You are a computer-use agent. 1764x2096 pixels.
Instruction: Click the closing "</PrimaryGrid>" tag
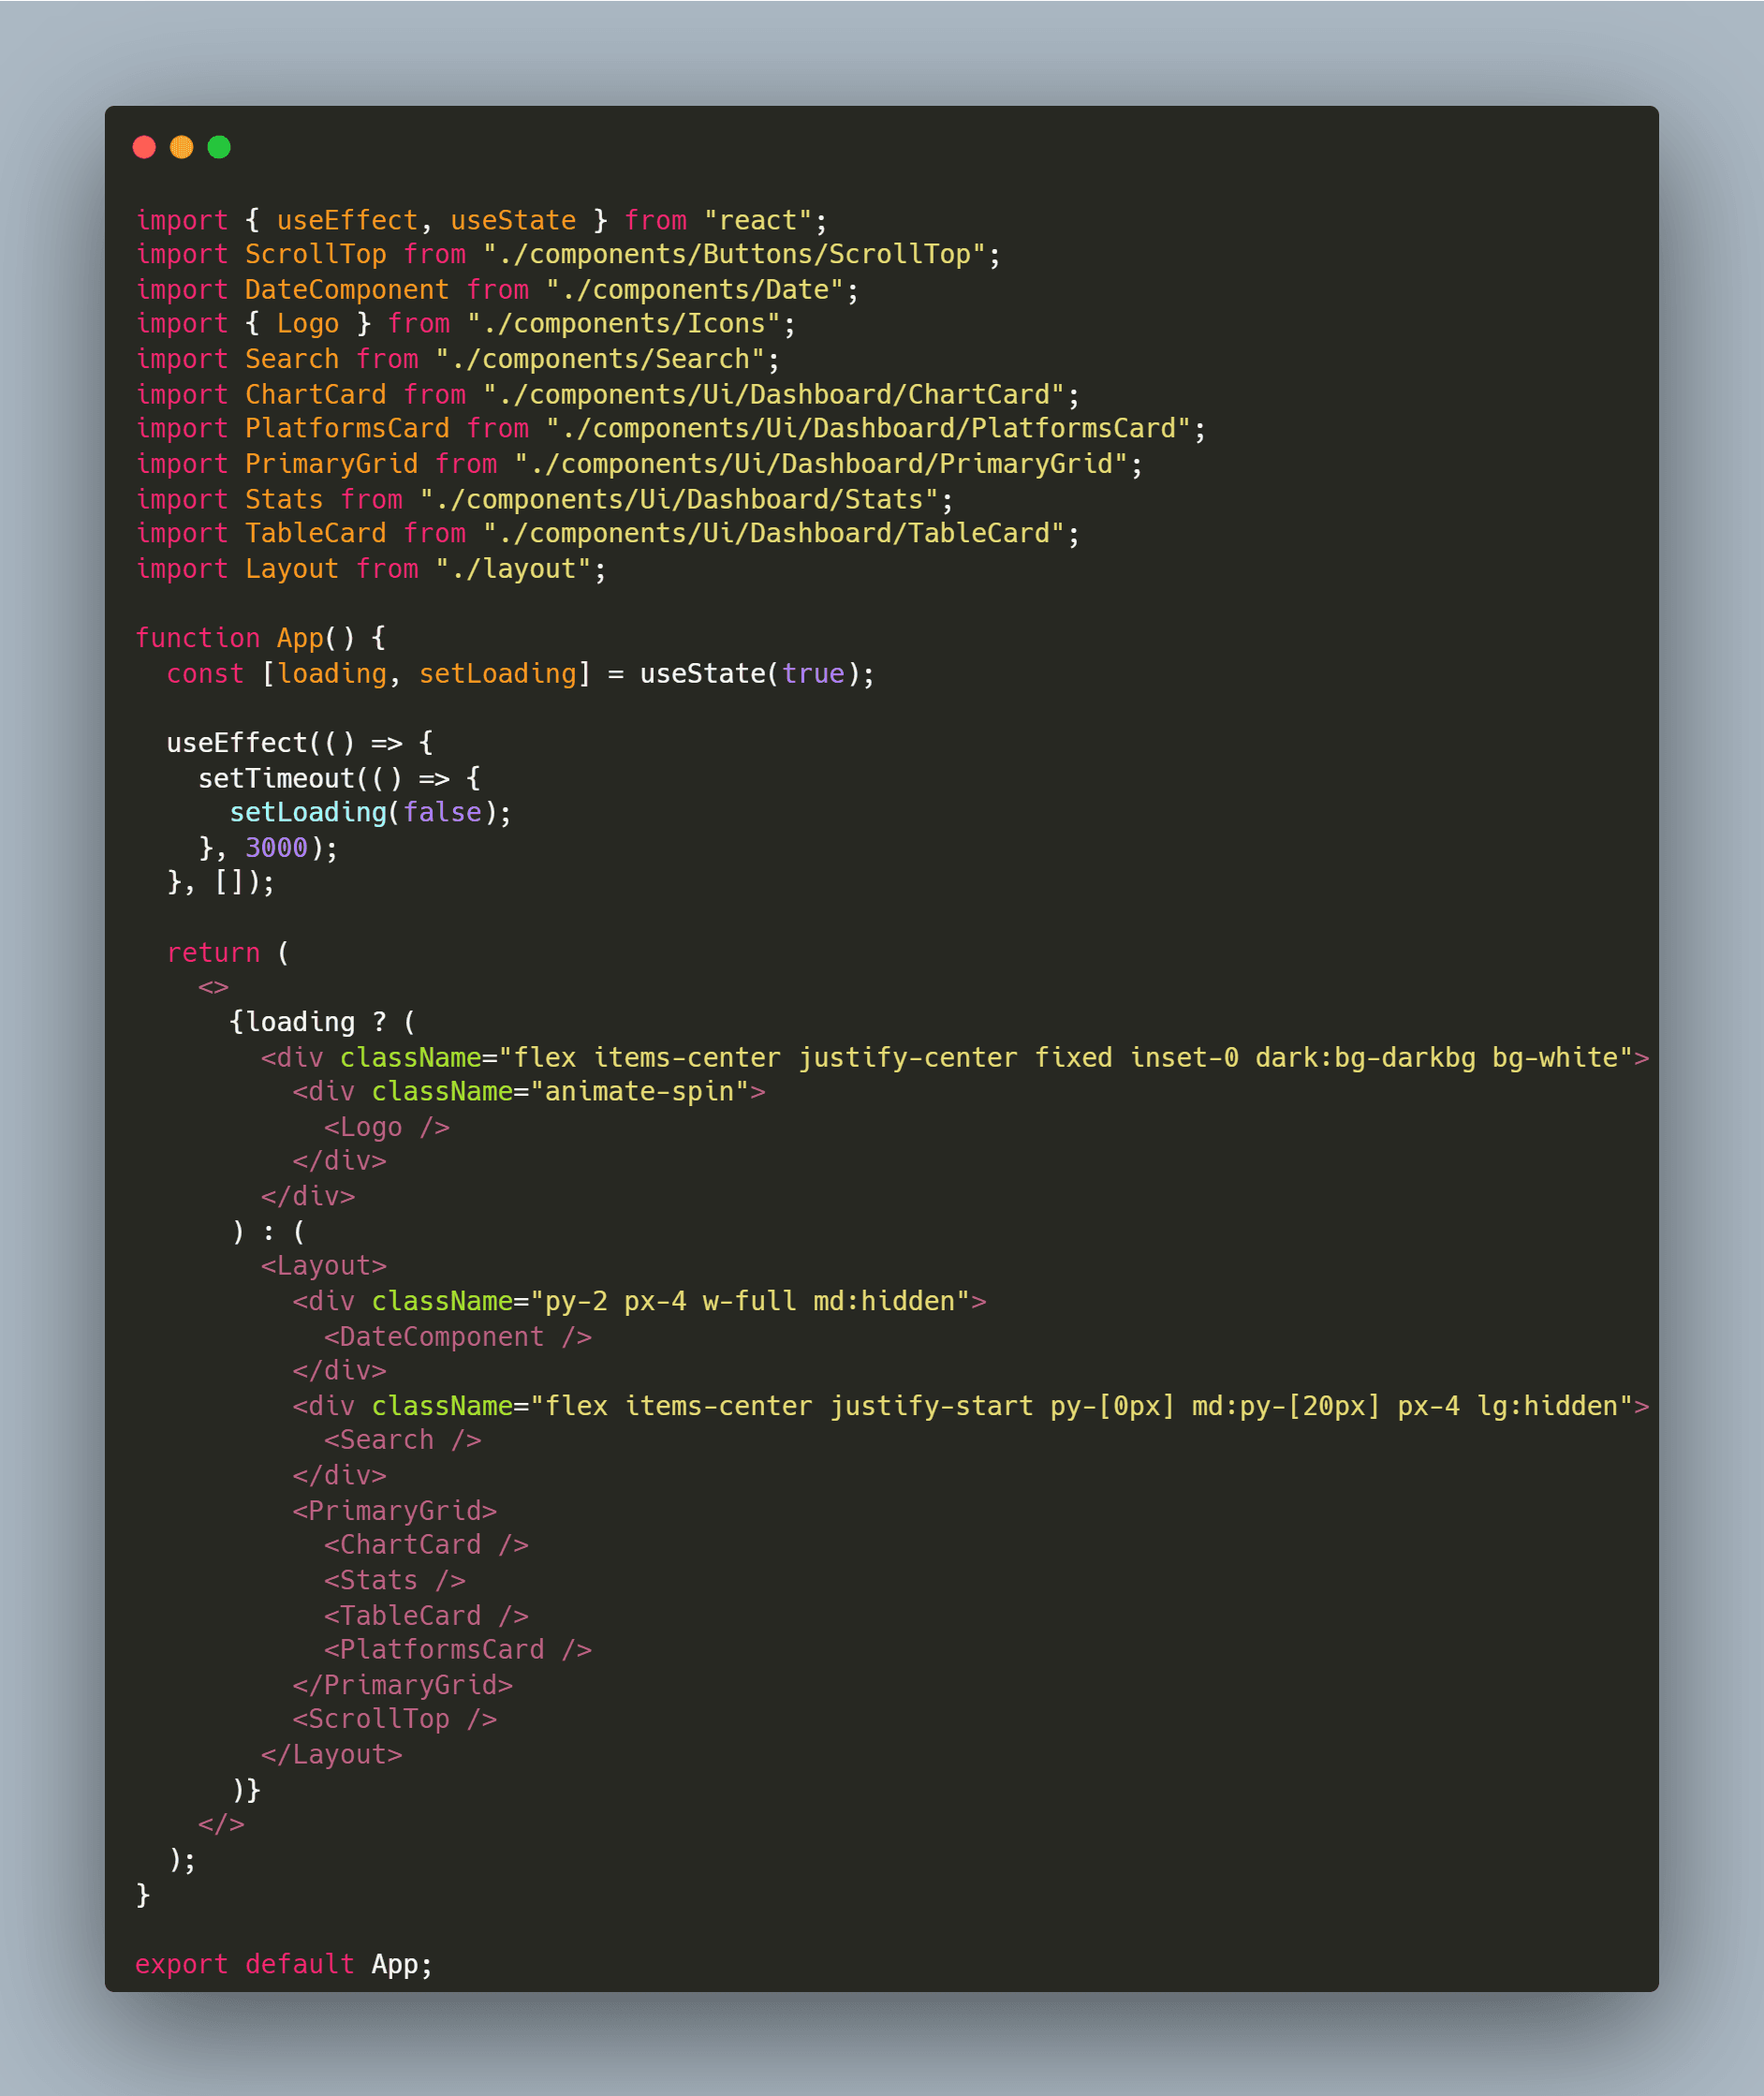pyautogui.click(x=403, y=1685)
